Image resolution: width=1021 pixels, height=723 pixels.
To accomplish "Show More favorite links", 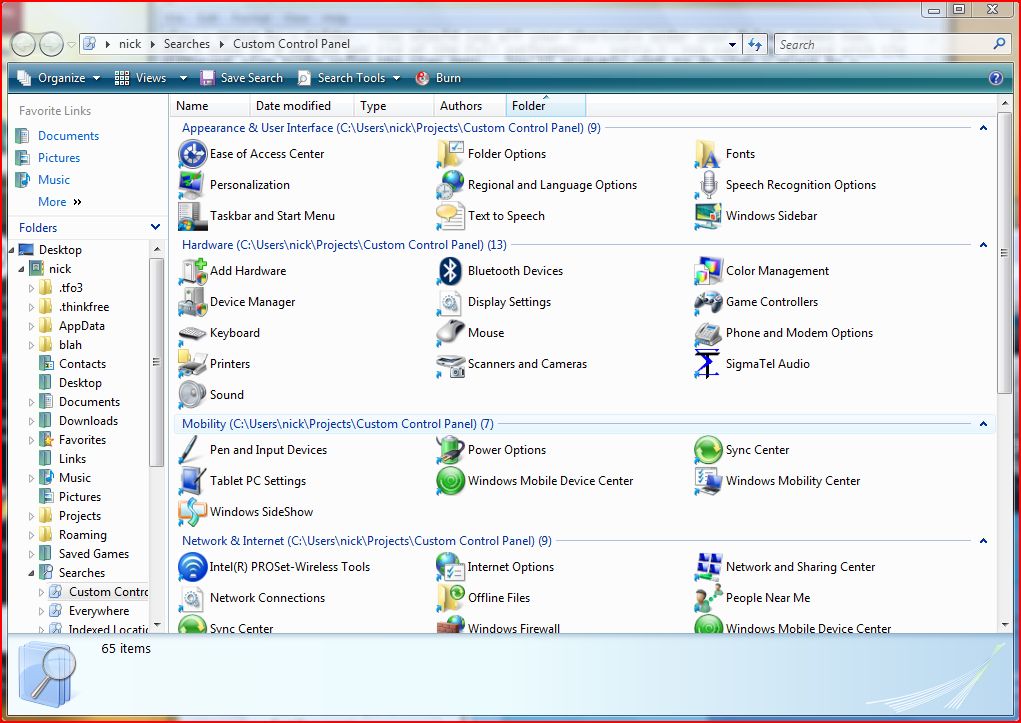I will [59, 202].
